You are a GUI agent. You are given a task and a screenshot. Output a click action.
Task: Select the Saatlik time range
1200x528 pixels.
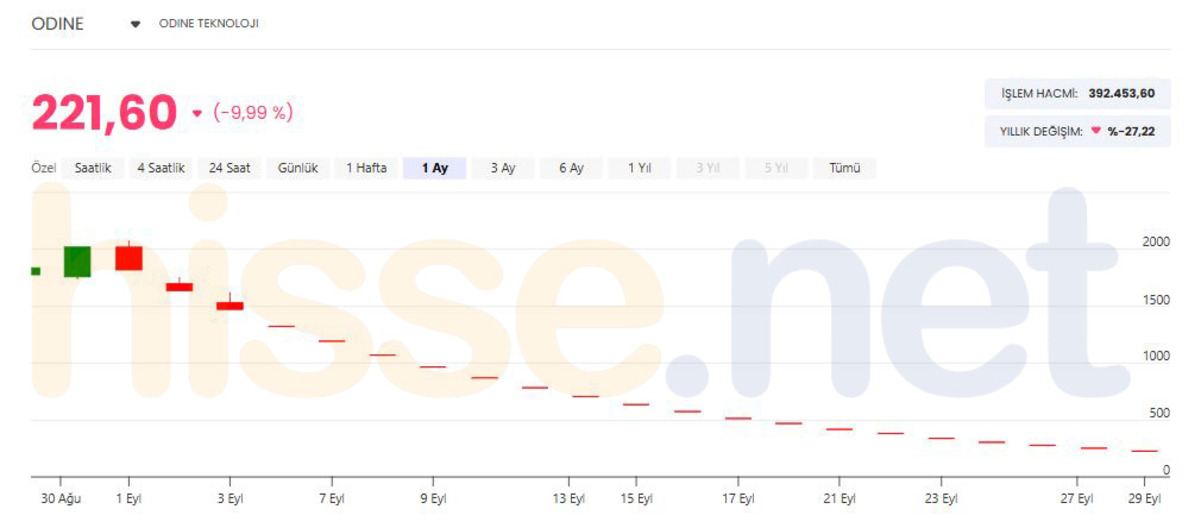click(93, 168)
